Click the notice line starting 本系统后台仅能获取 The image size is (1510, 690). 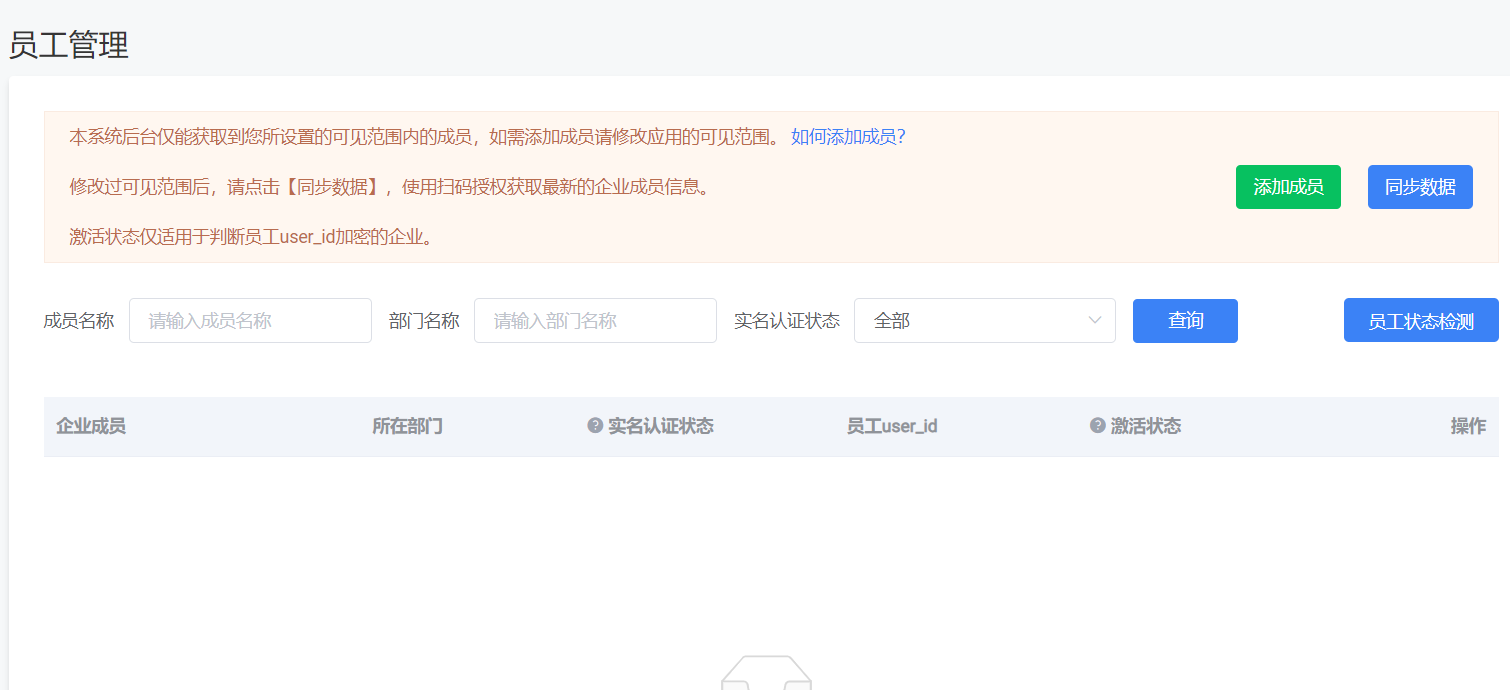pyautogui.click(x=425, y=137)
